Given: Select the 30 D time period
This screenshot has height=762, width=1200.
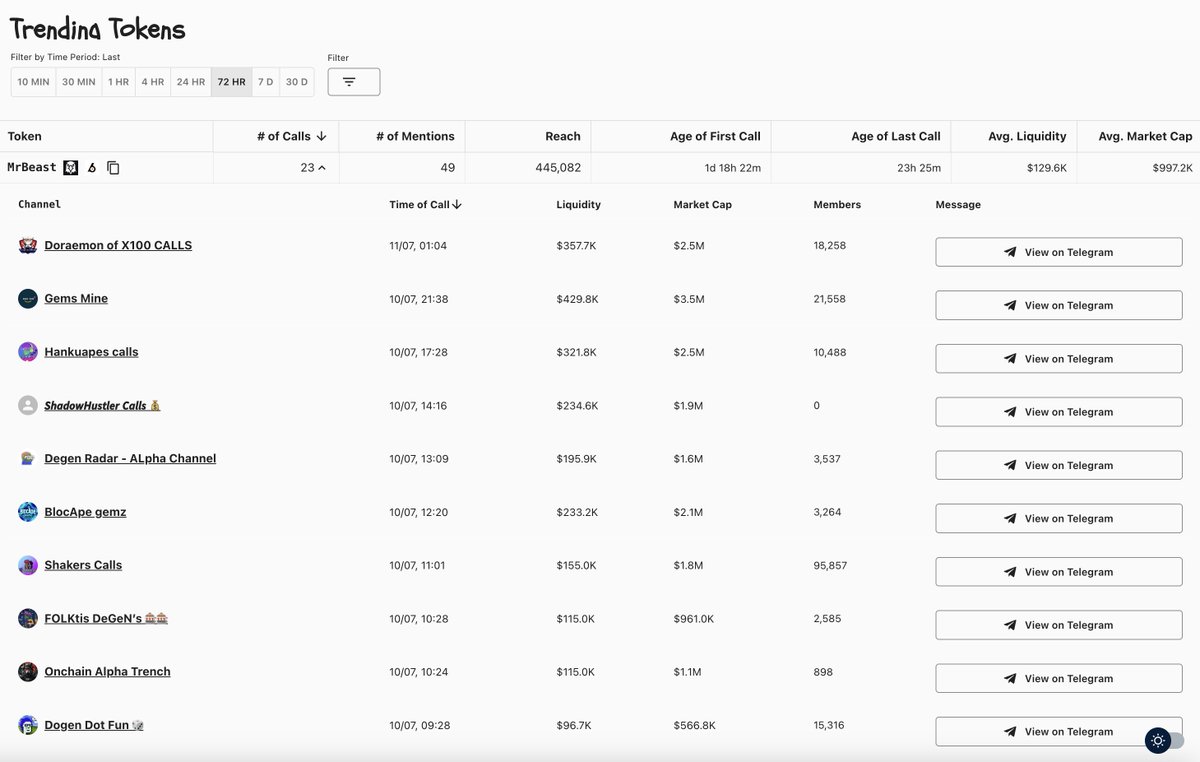Looking at the screenshot, I should pos(297,82).
